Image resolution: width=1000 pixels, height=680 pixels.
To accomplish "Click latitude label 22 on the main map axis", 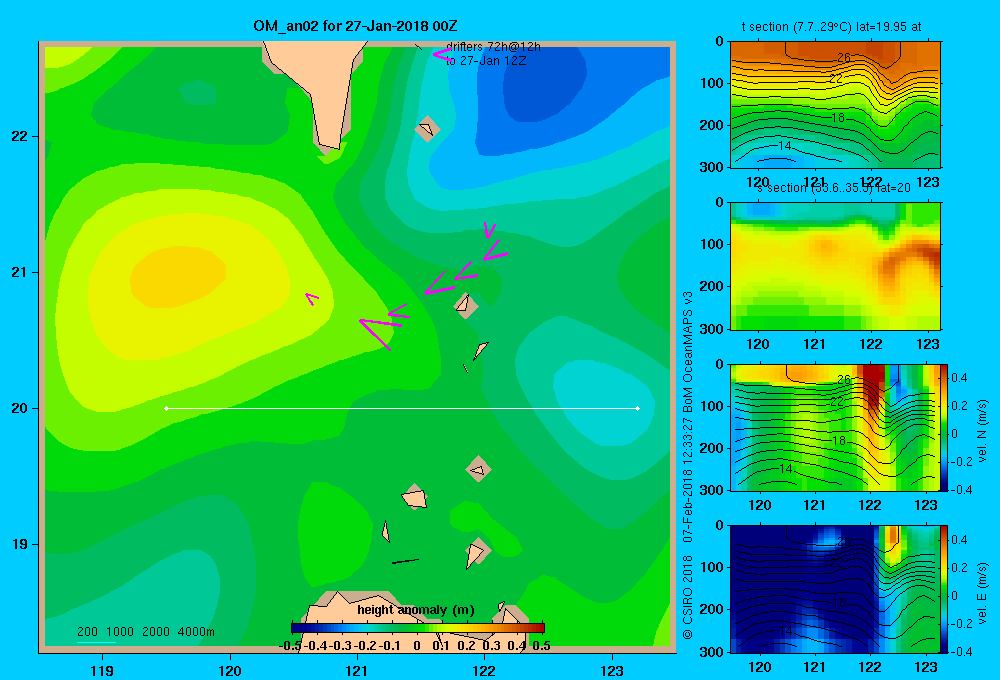I will 19,136.
